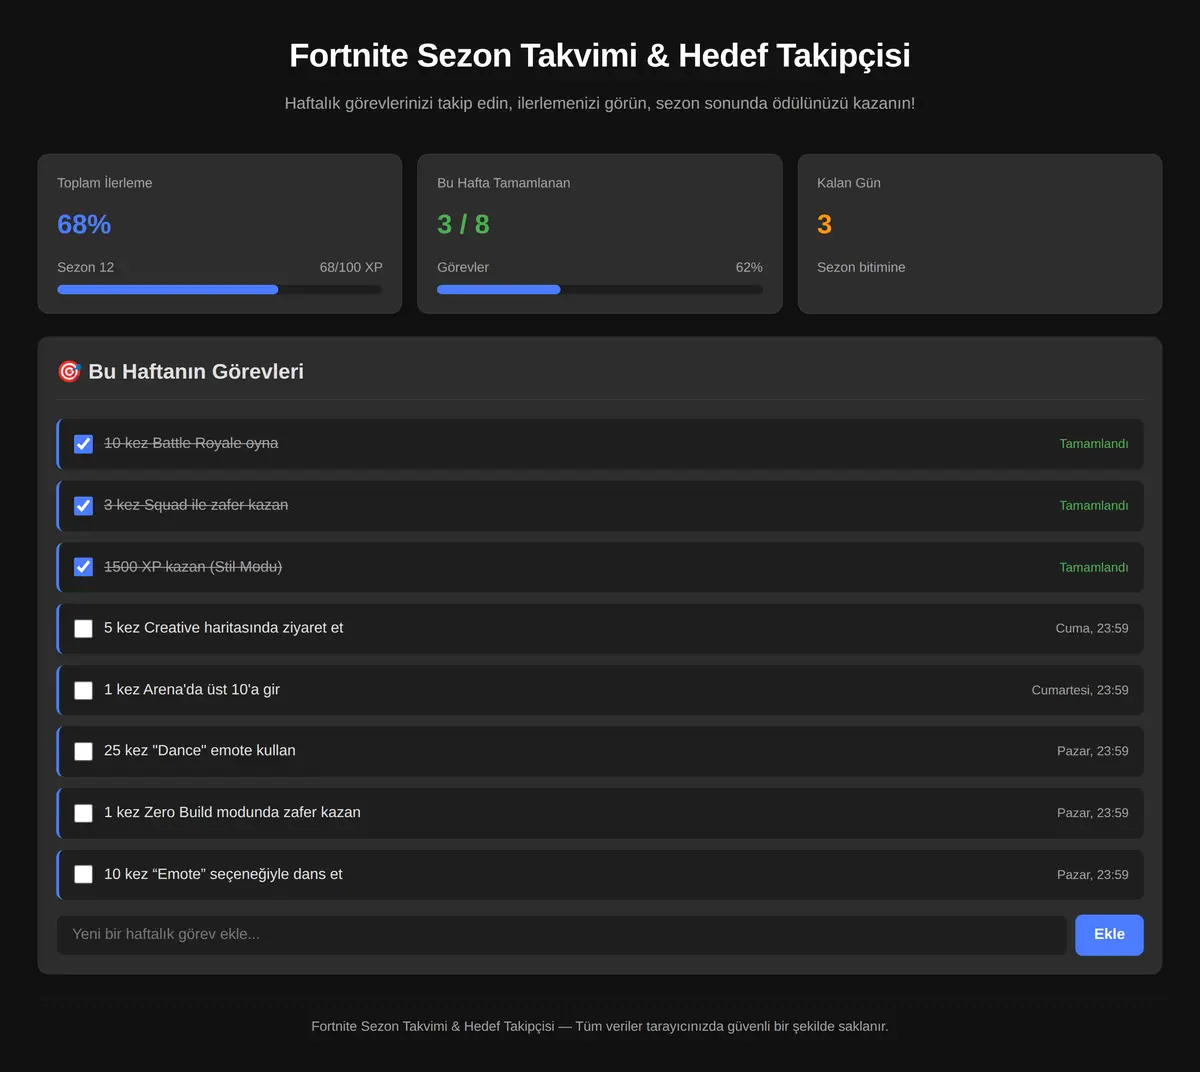This screenshot has height=1072, width=1200.
Task: Check the "10 kez Emote seçeneğiyle dans et" box
Action: 84,875
